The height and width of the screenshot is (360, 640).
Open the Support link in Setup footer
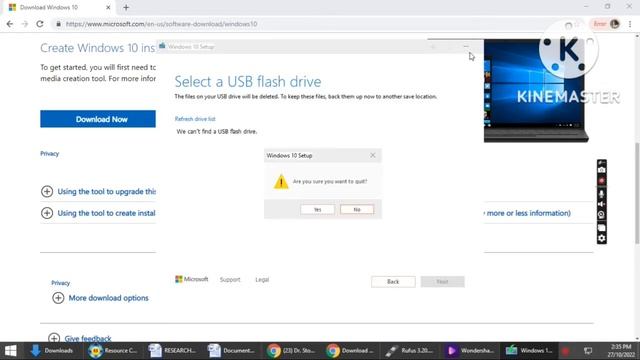tap(230, 280)
